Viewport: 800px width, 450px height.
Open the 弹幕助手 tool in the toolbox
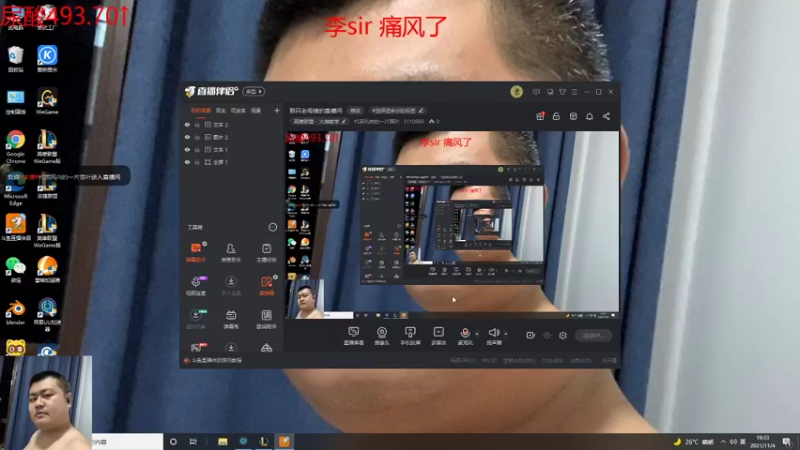tap(196, 252)
